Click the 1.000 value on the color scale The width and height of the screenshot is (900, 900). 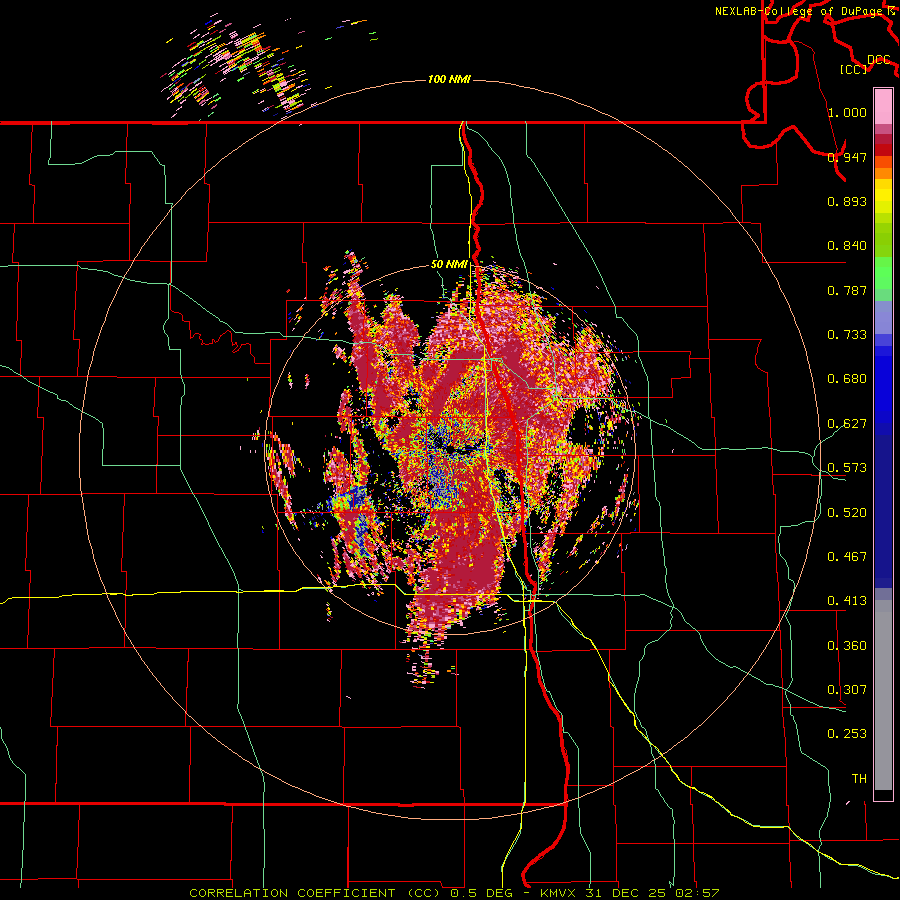[847, 112]
